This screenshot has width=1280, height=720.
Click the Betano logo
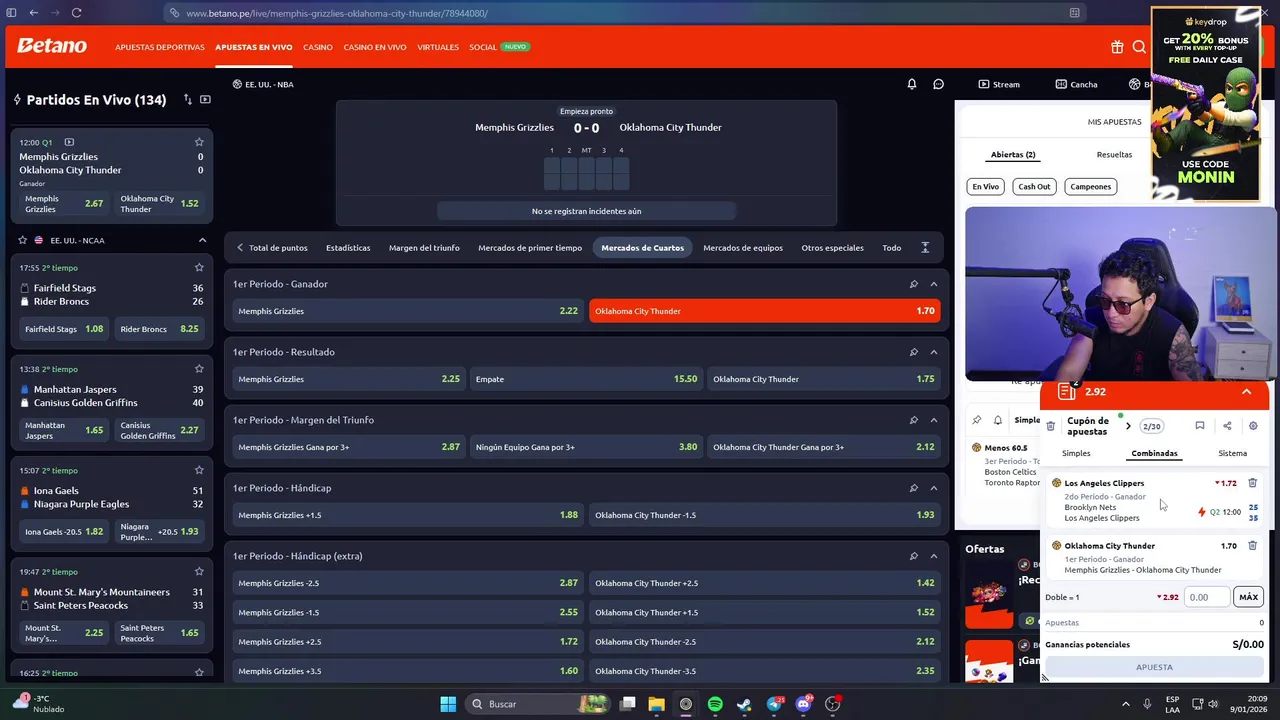point(52,46)
